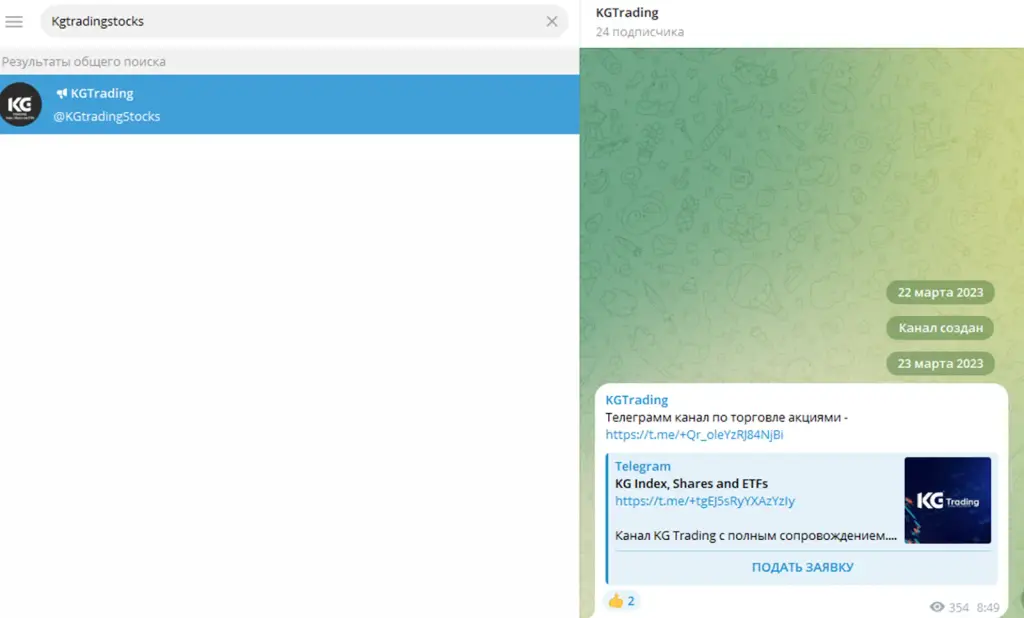Clear the search field with the X

point(552,22)
